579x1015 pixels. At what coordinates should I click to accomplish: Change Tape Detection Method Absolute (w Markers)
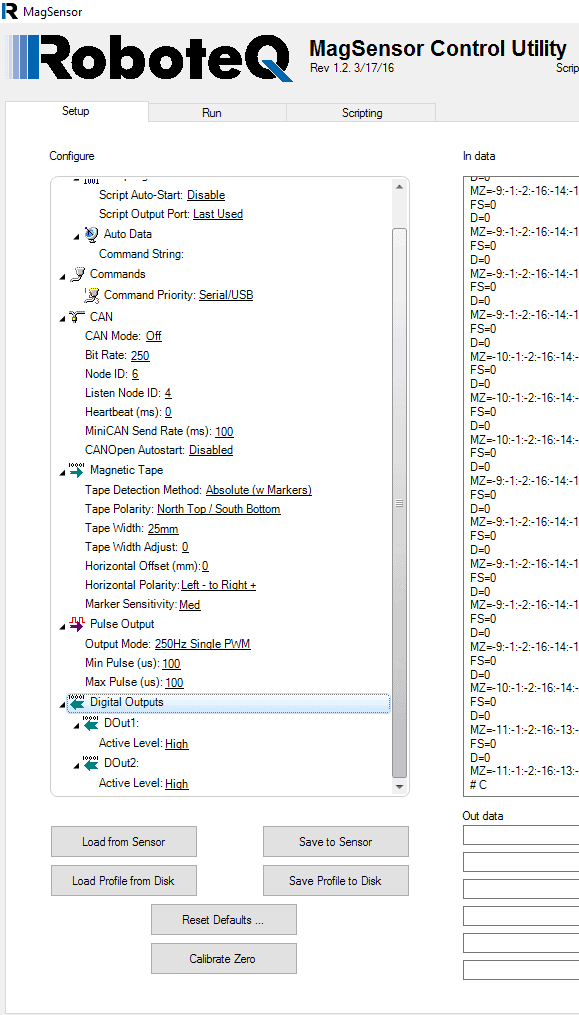tap(258, 490)
